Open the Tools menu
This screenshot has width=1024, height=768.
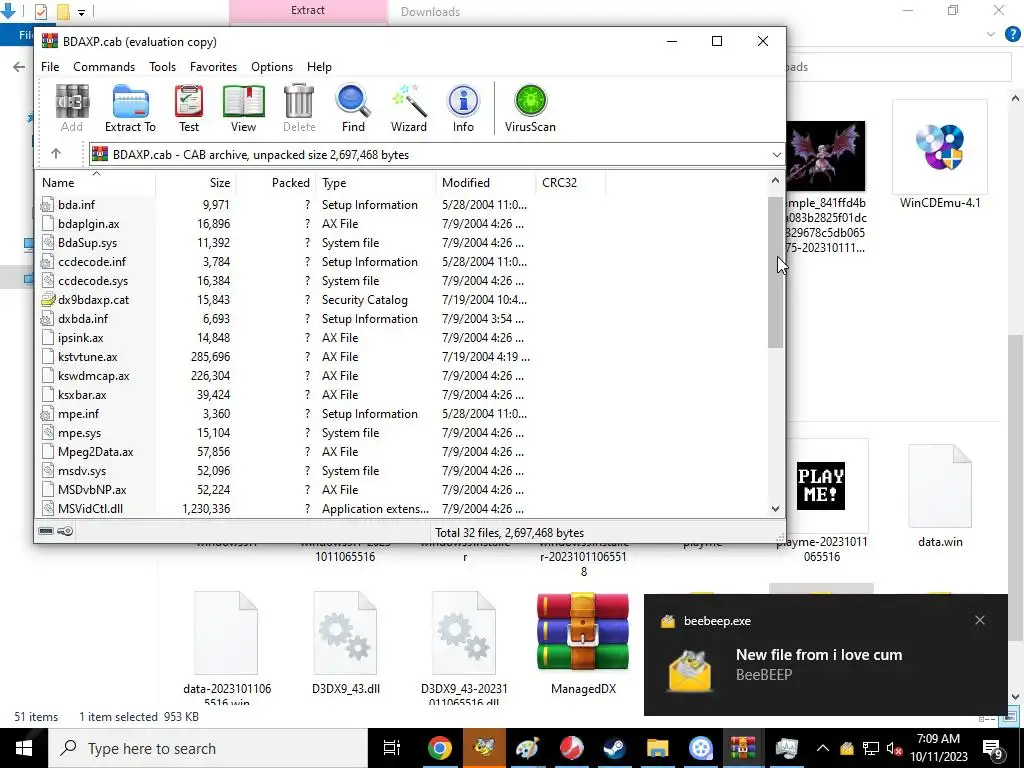tap(162, 67)
